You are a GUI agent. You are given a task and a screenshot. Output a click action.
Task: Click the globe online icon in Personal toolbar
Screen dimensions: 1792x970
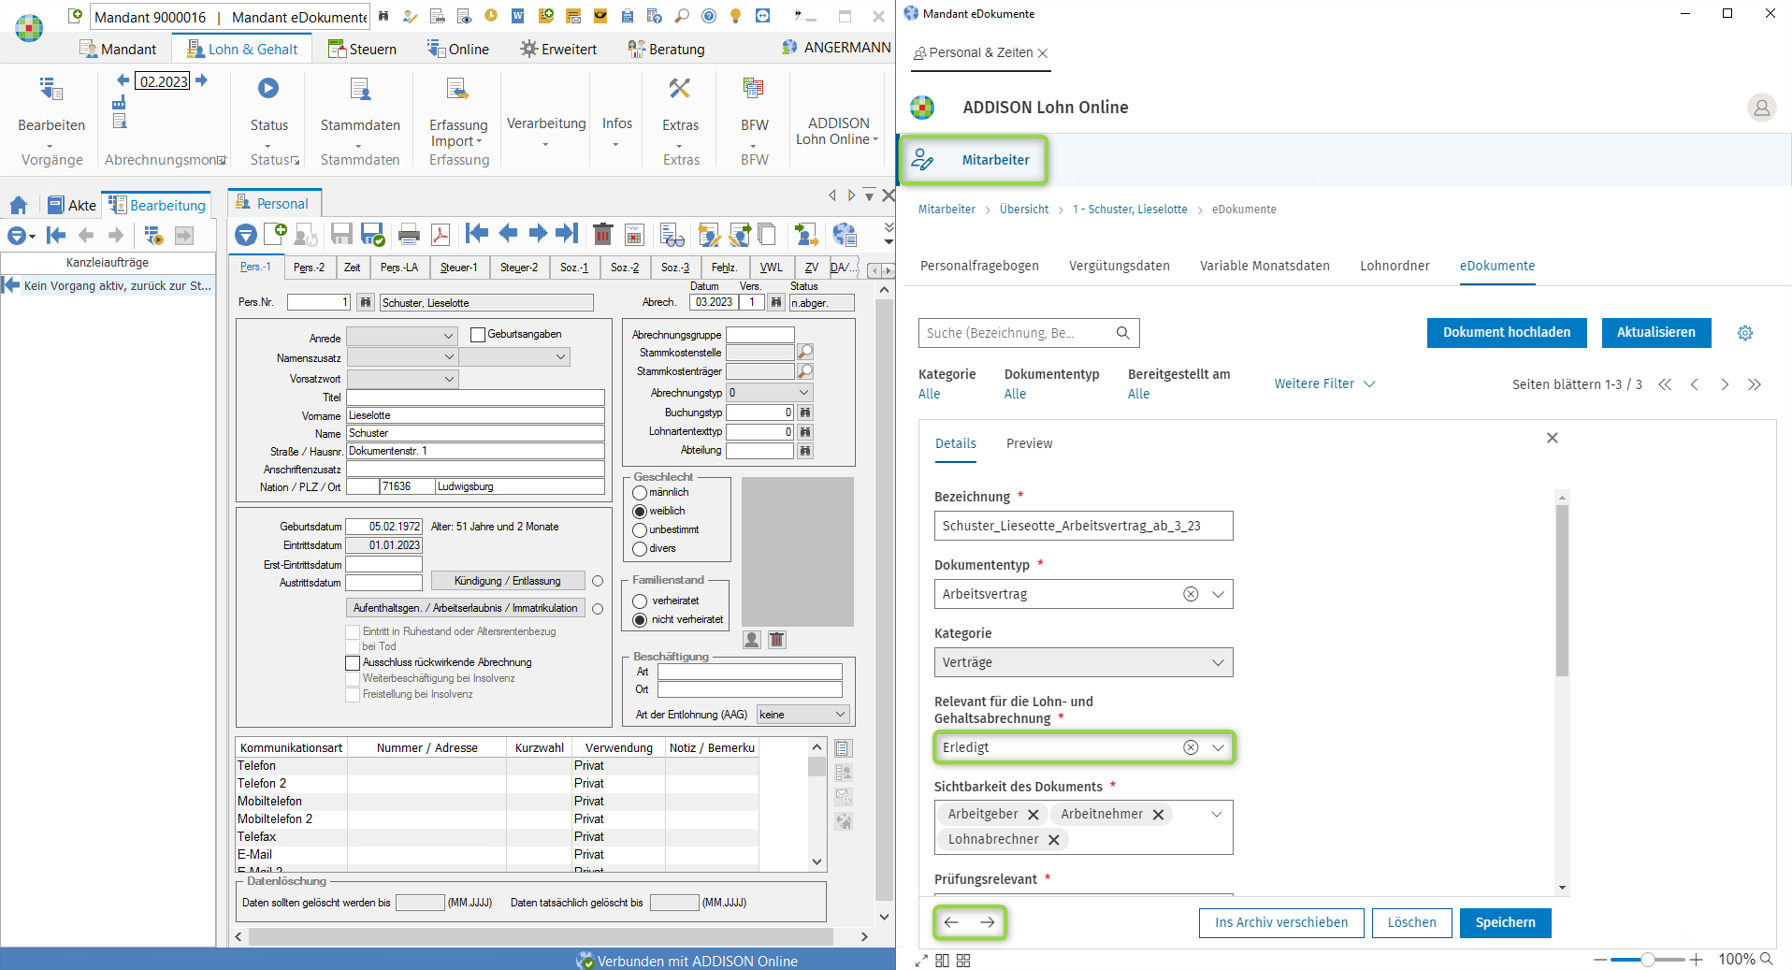coord(845,234)
